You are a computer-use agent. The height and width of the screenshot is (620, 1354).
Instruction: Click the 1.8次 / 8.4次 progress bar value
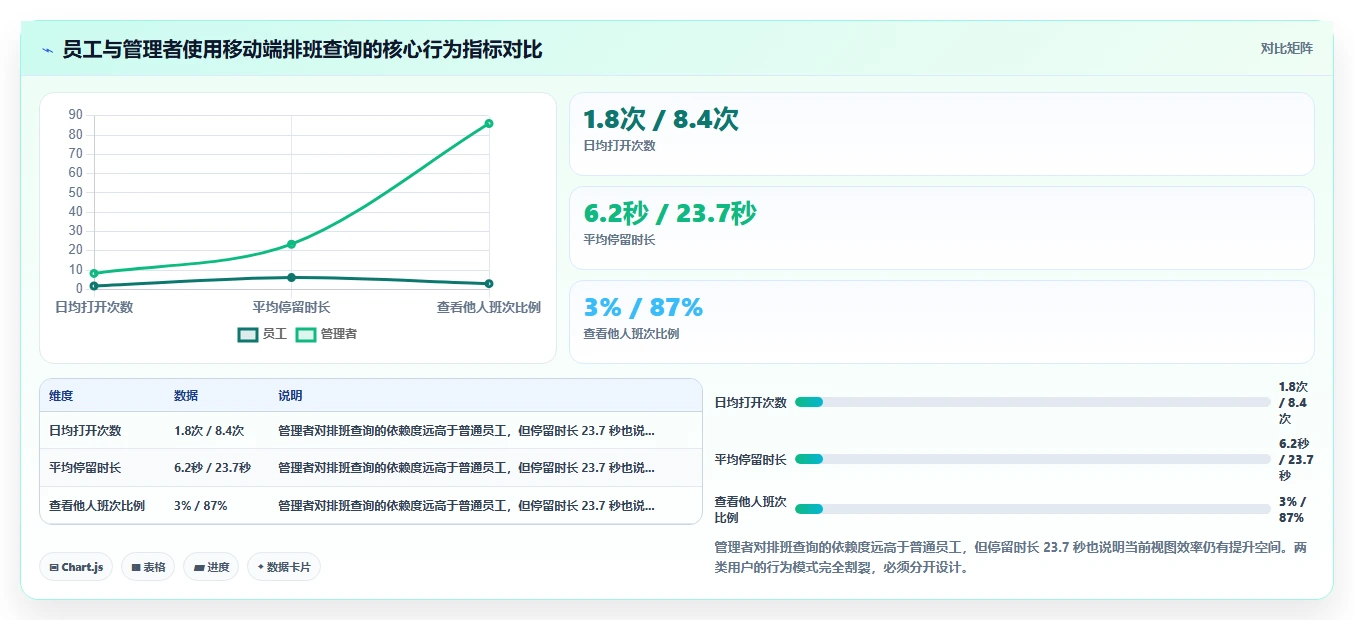coord(1294,402)
